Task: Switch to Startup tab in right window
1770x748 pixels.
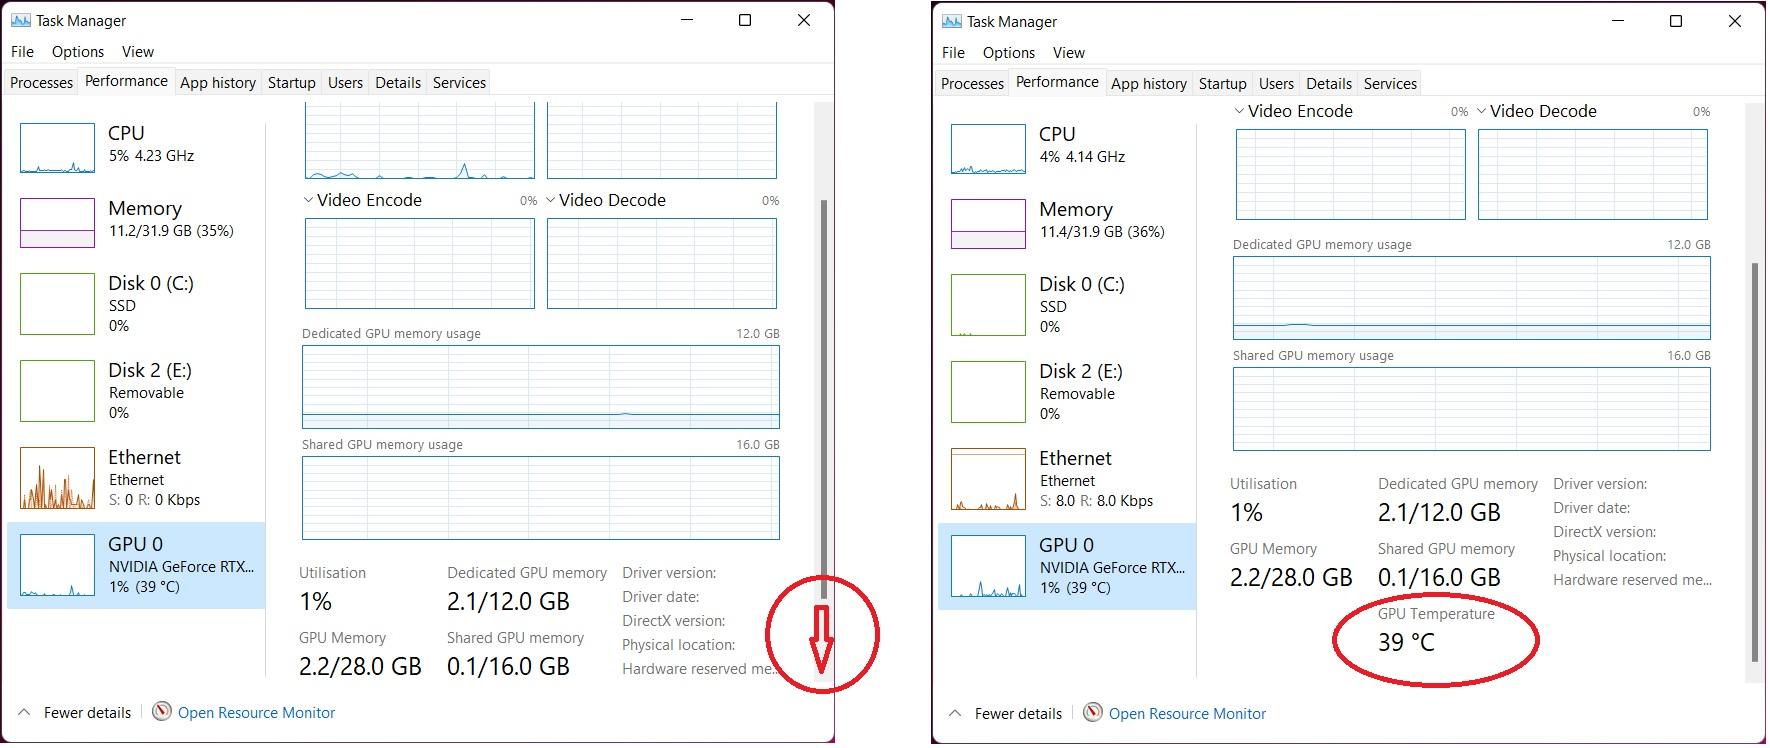Action: pos(1222,84)
